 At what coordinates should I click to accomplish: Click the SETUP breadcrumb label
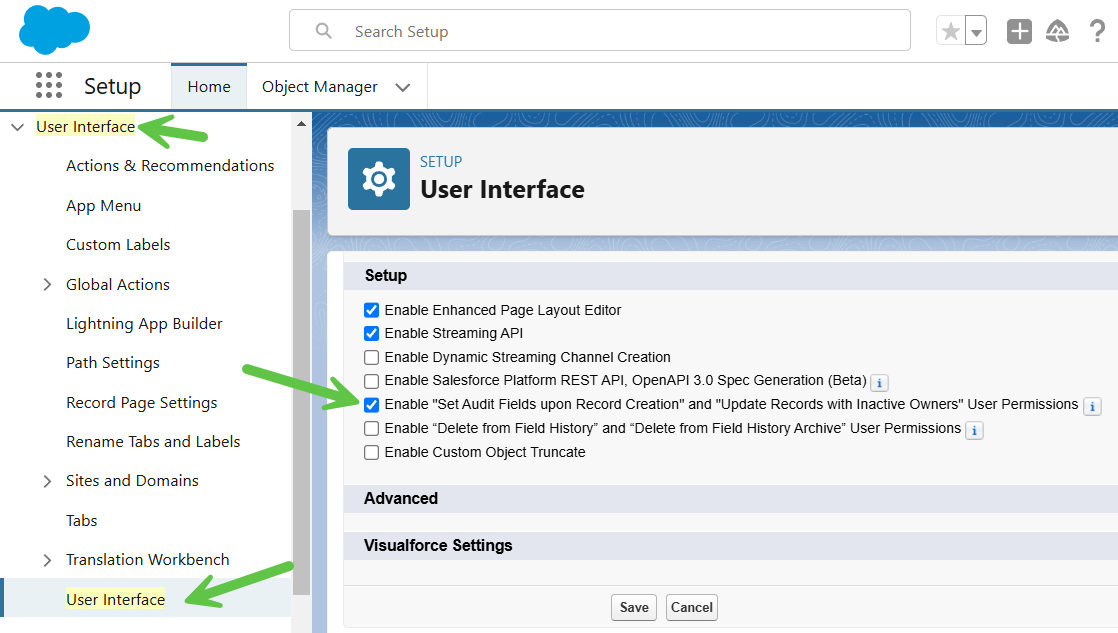click(441, 162)
